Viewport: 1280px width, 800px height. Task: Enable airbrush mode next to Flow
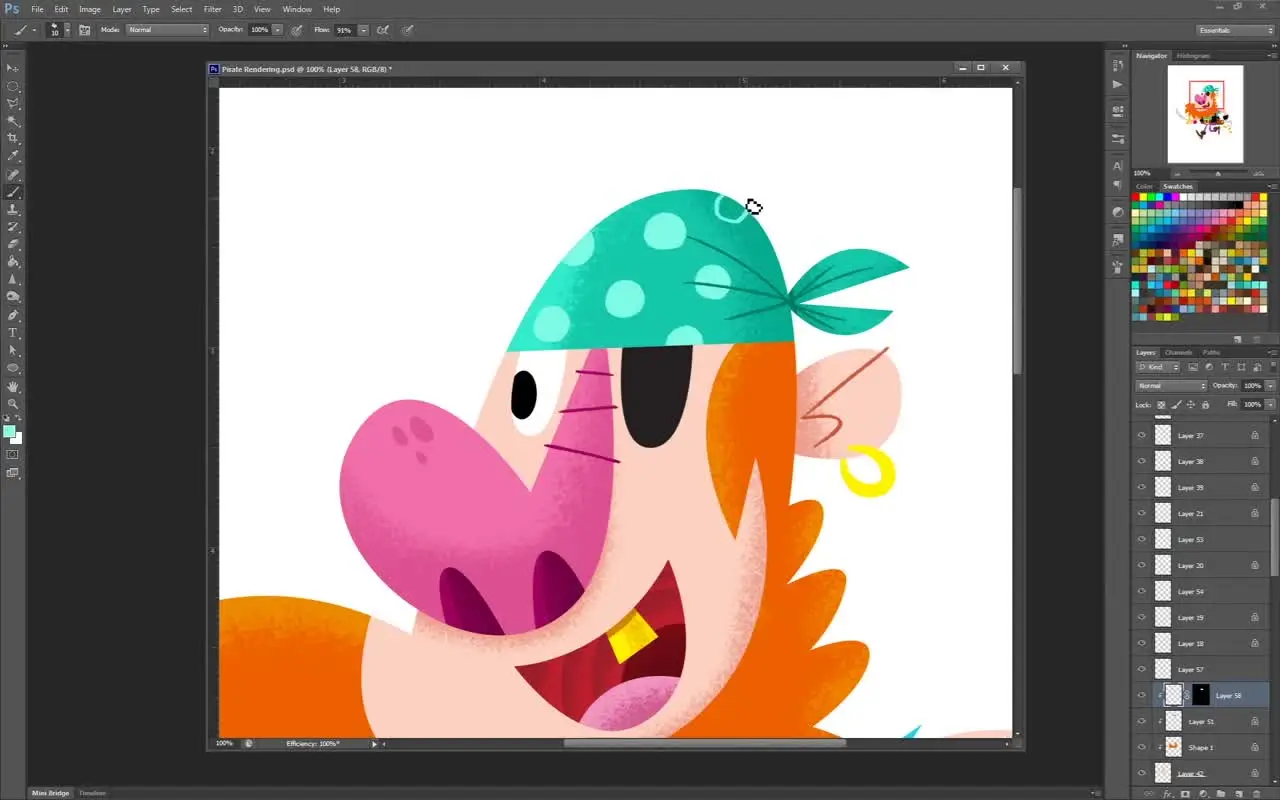pyautogui.click(x=383, y=30)
